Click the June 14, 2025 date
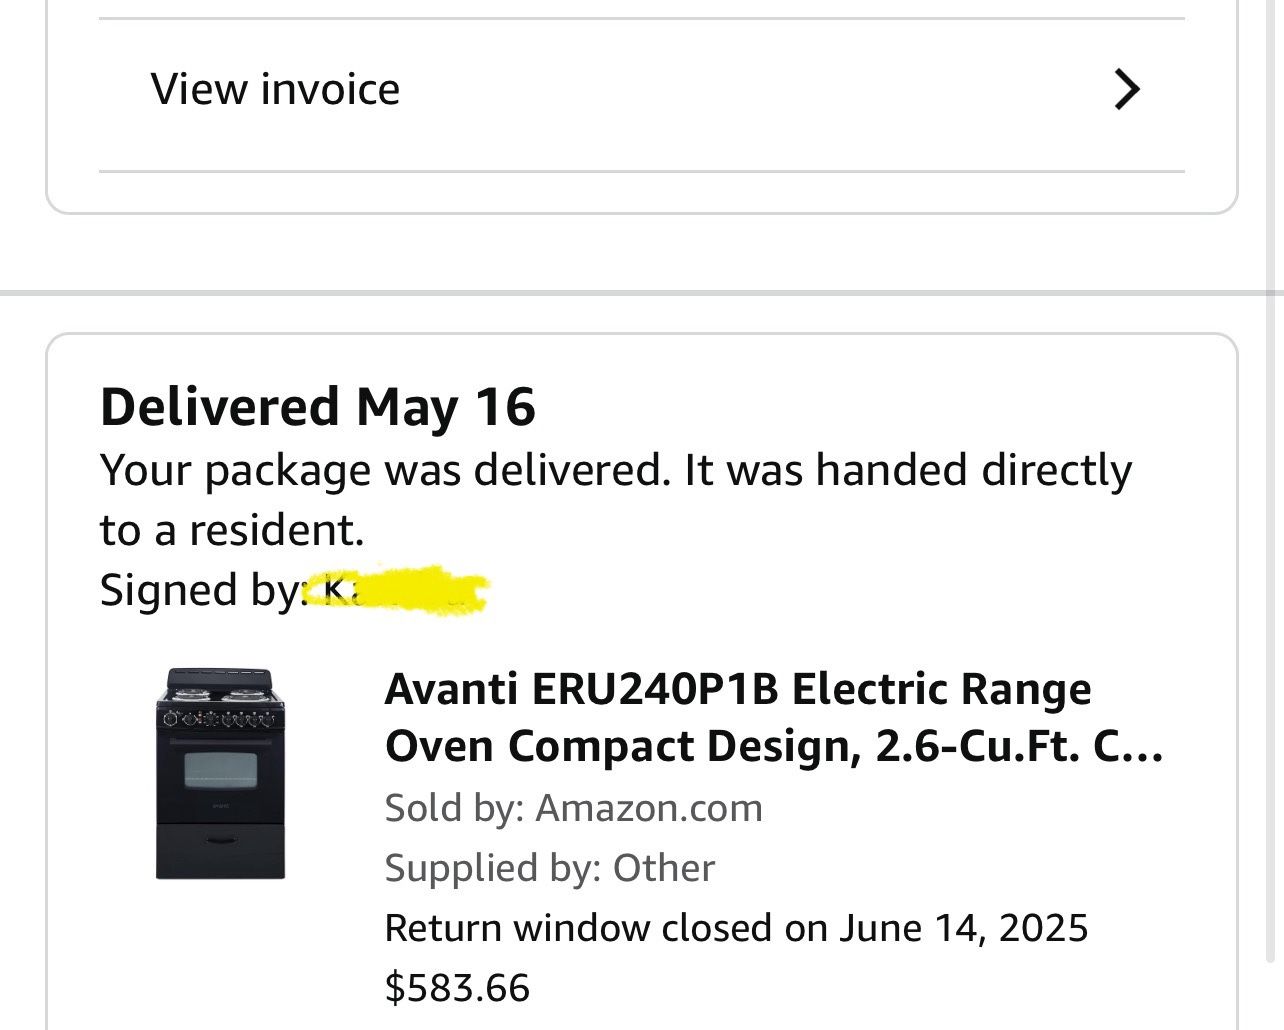The image size is (1284, 1030). 962,928
